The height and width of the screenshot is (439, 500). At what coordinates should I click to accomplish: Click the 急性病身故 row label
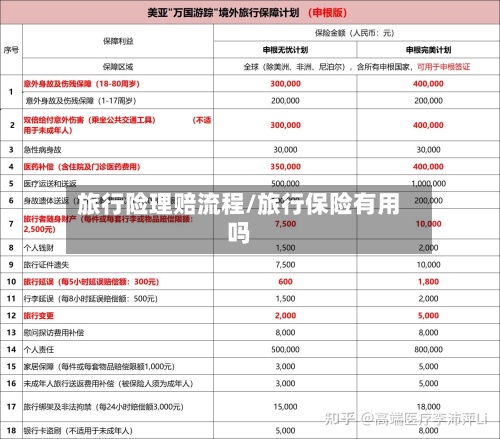tap(42, 150)
